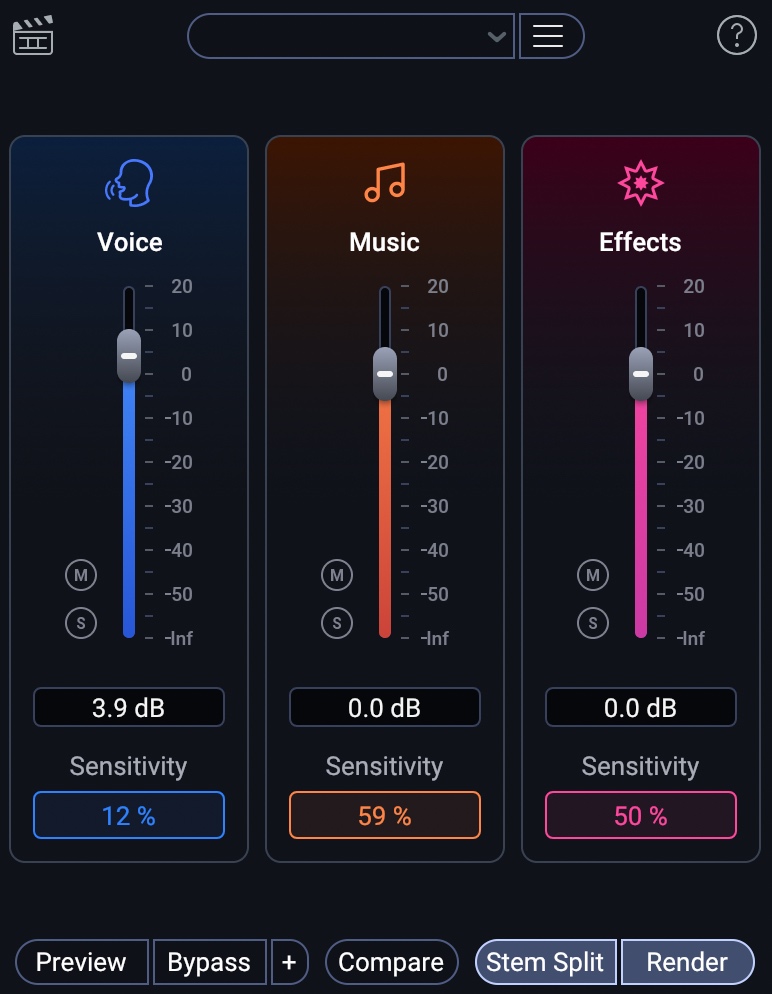Click the Voice head speaking icon
Image resolution: width=772 pixels, height=994 pixels.
pyautogui.click(x=129, y=184)
